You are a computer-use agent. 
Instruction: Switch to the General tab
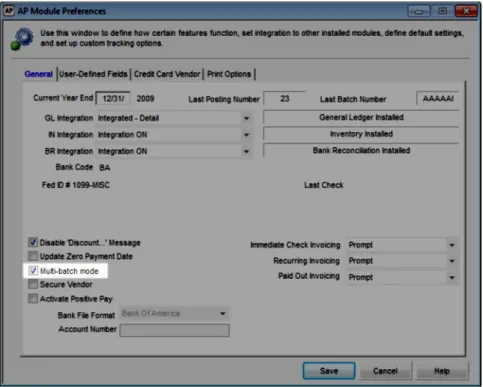click(39, 74)
